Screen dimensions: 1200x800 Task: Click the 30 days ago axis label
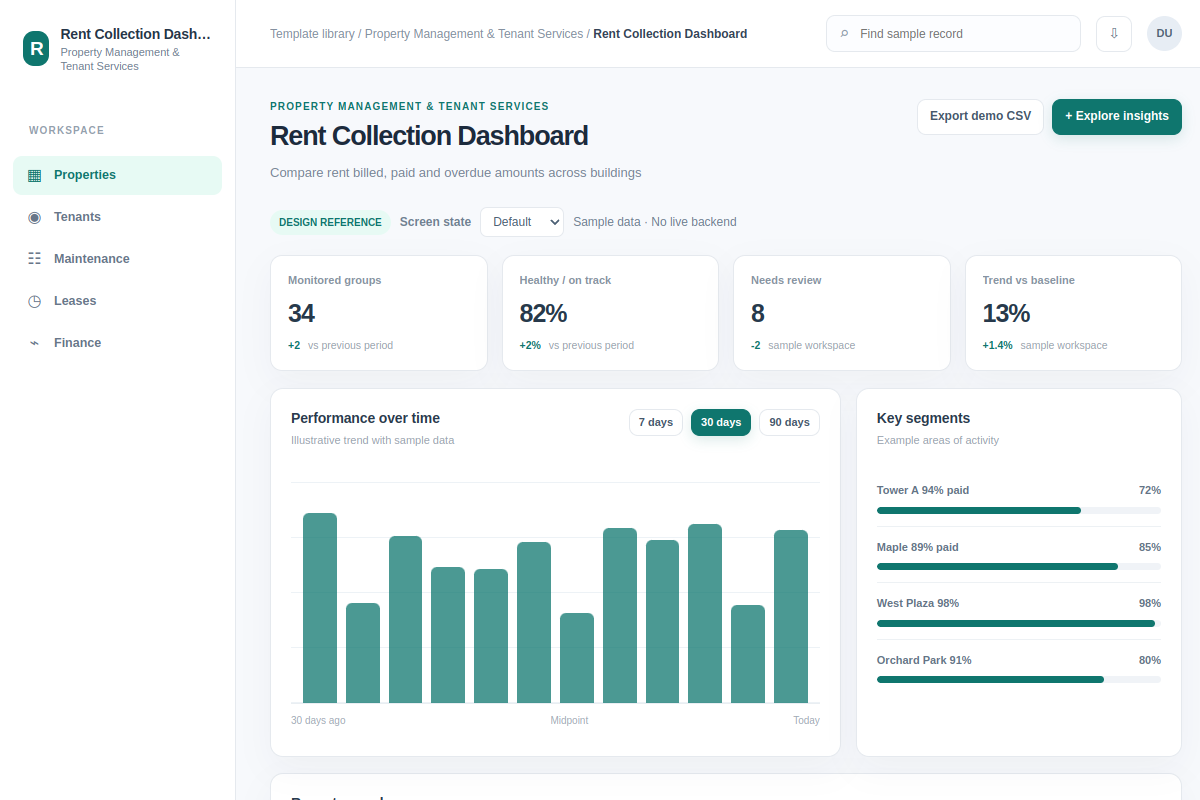pos(318,720)
